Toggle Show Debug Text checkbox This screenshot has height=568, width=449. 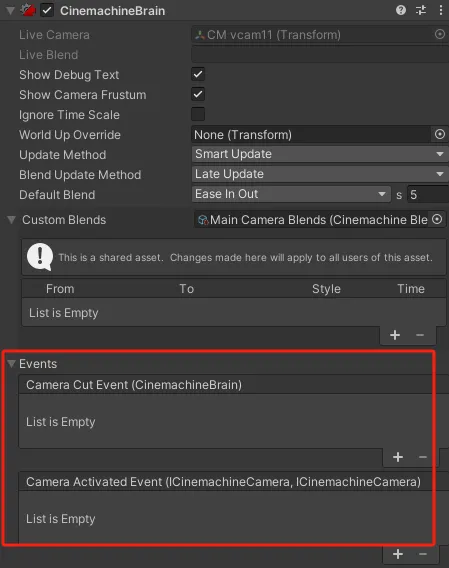pos(198,74)
